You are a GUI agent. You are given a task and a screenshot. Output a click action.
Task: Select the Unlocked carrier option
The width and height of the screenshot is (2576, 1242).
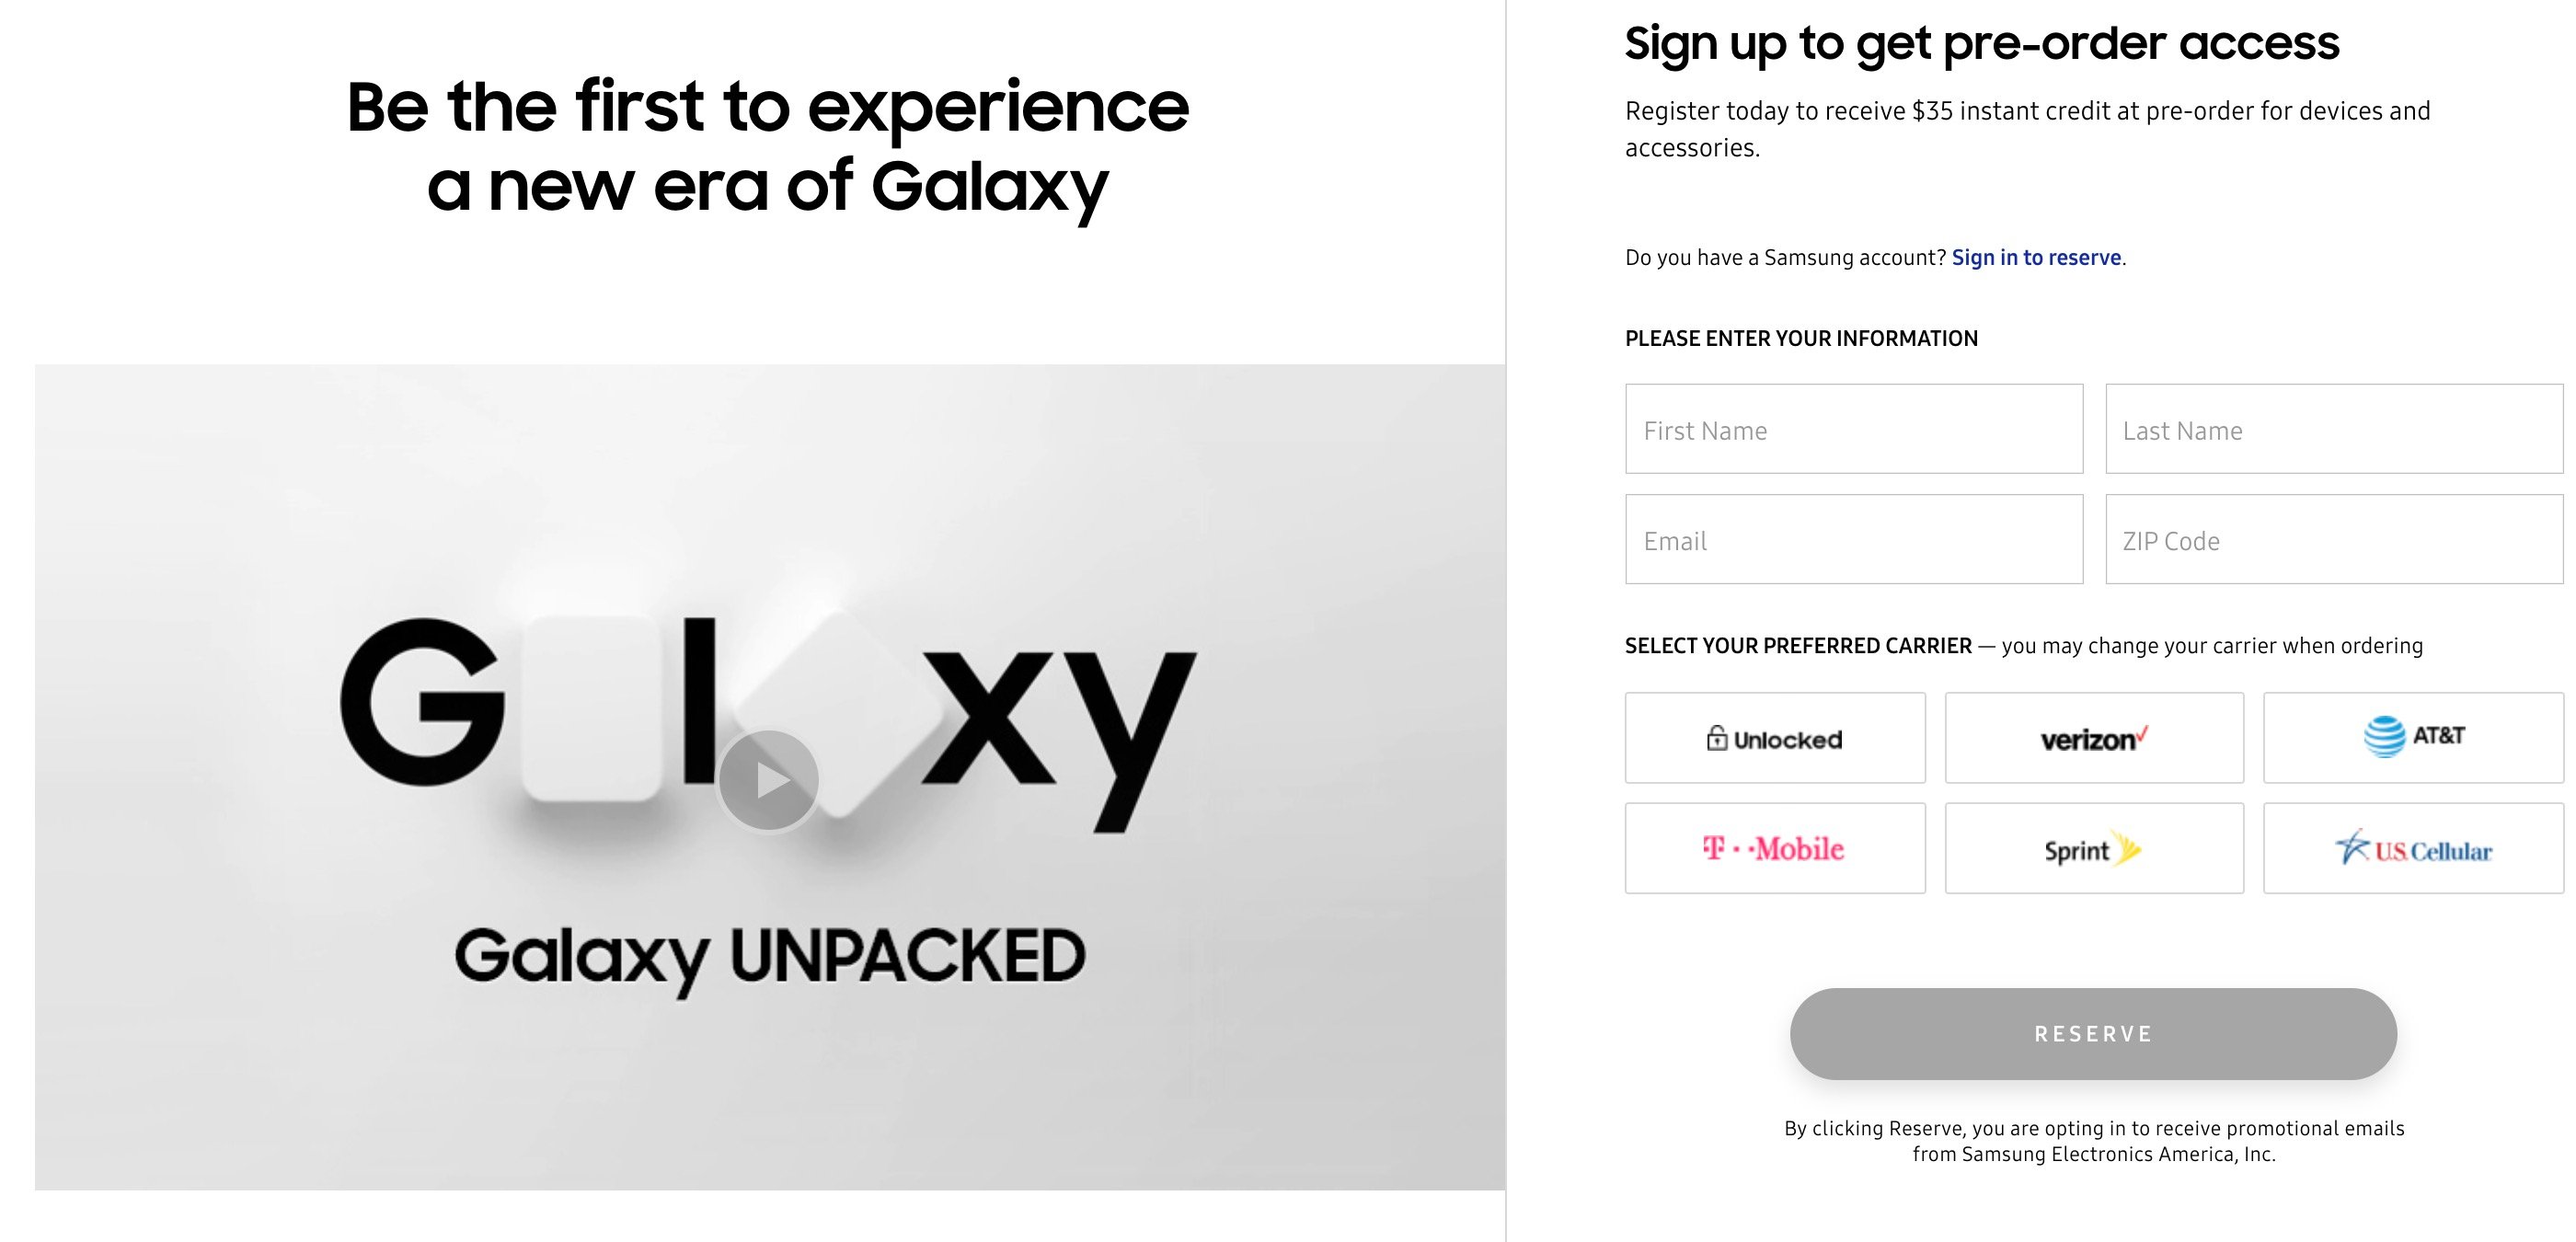(x=1775, y=738)
